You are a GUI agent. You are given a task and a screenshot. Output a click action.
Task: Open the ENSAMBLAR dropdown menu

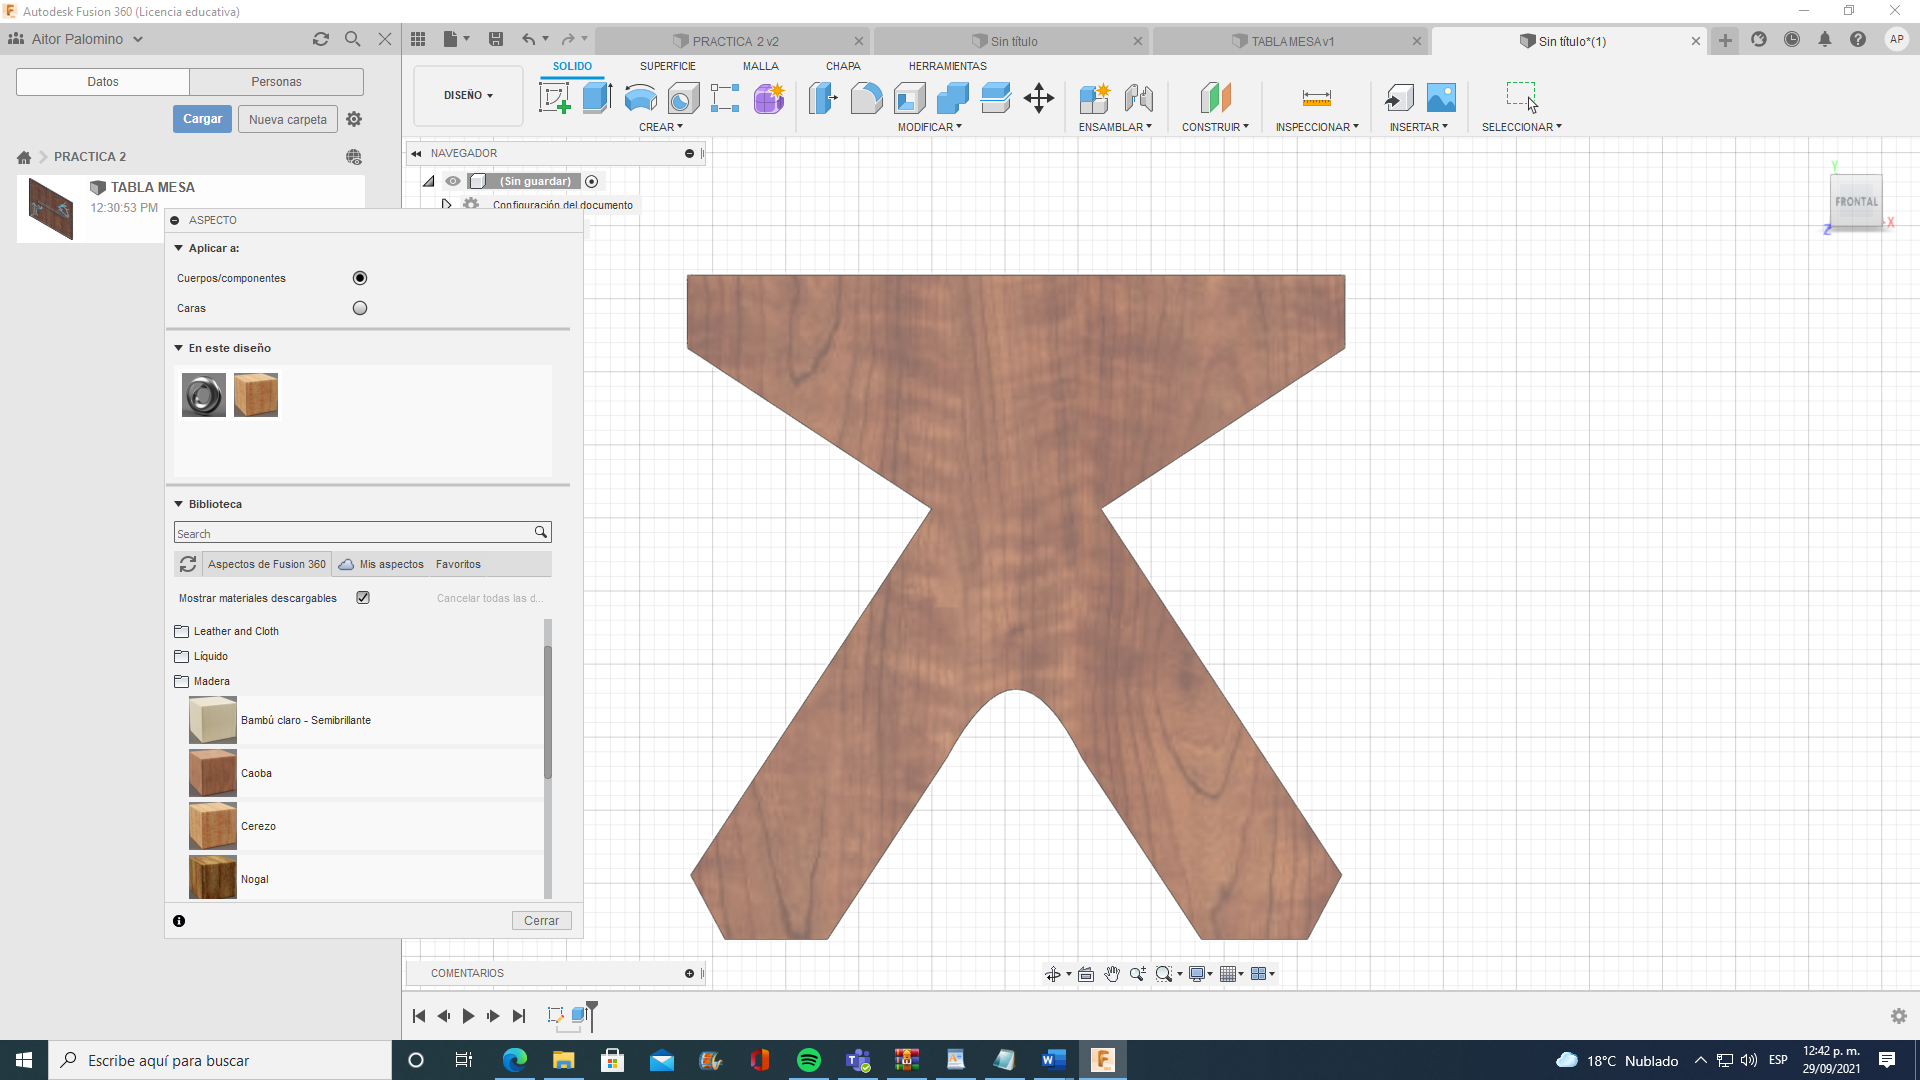(1115, 127)
